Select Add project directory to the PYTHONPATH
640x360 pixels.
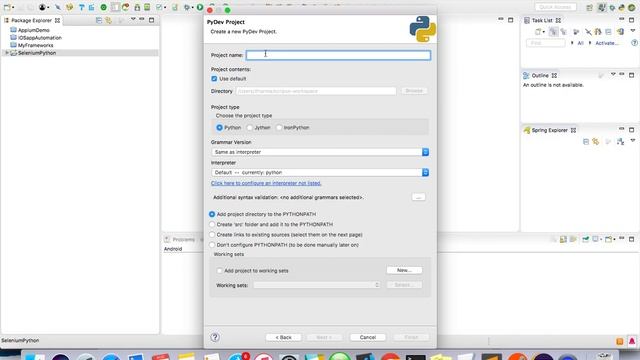[212, 214]
